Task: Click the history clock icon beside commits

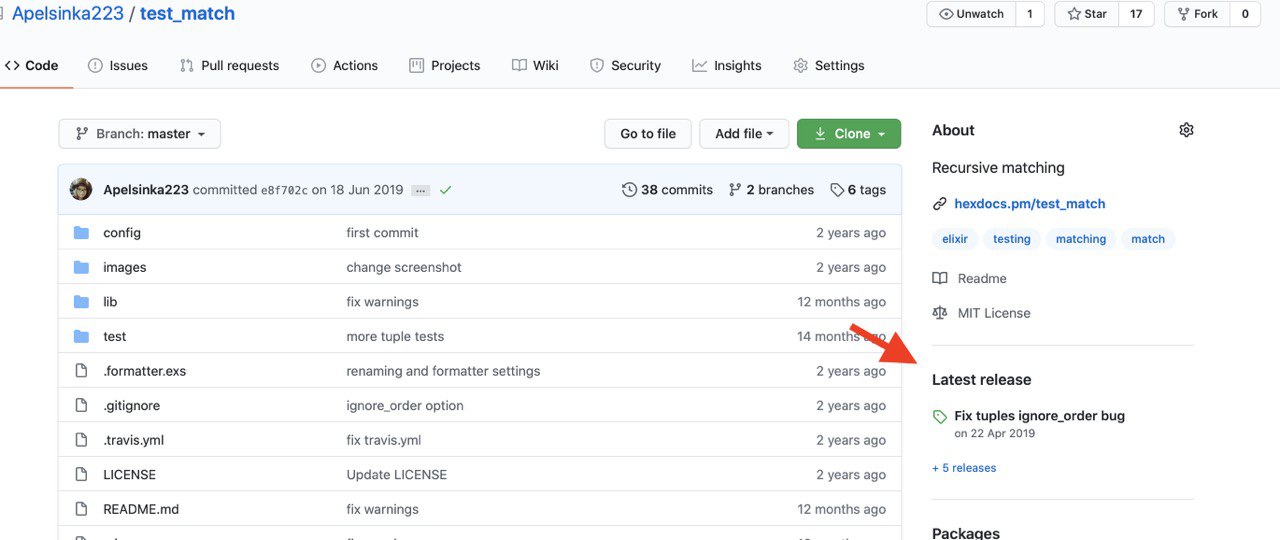Action: (629, 190)
